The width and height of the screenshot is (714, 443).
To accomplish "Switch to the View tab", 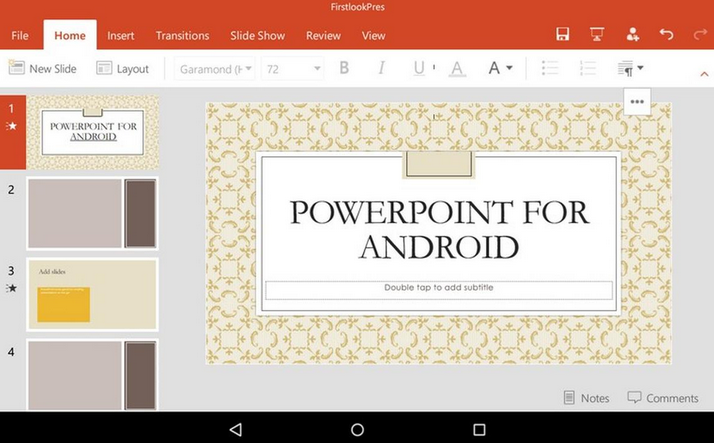I will click(x=373, y=36).
